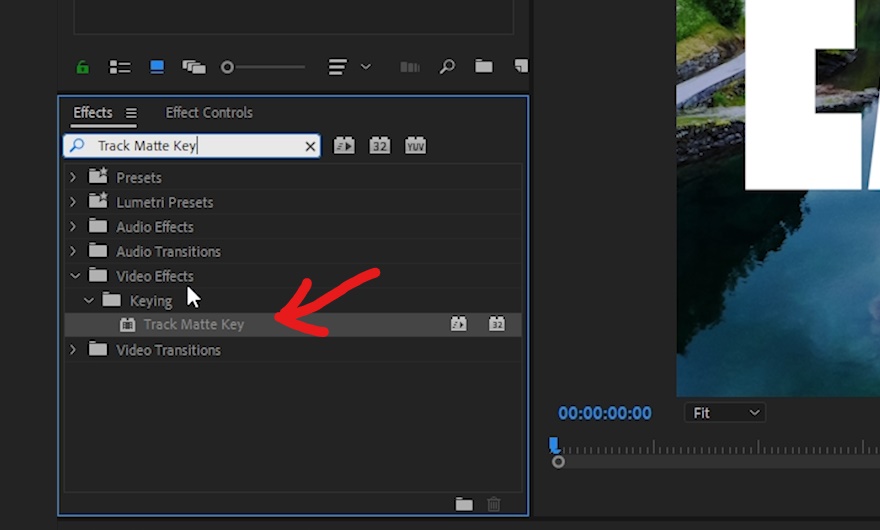Screen dimensions: 880x530
Task: Select the Presets folder row
Action: 293,177
